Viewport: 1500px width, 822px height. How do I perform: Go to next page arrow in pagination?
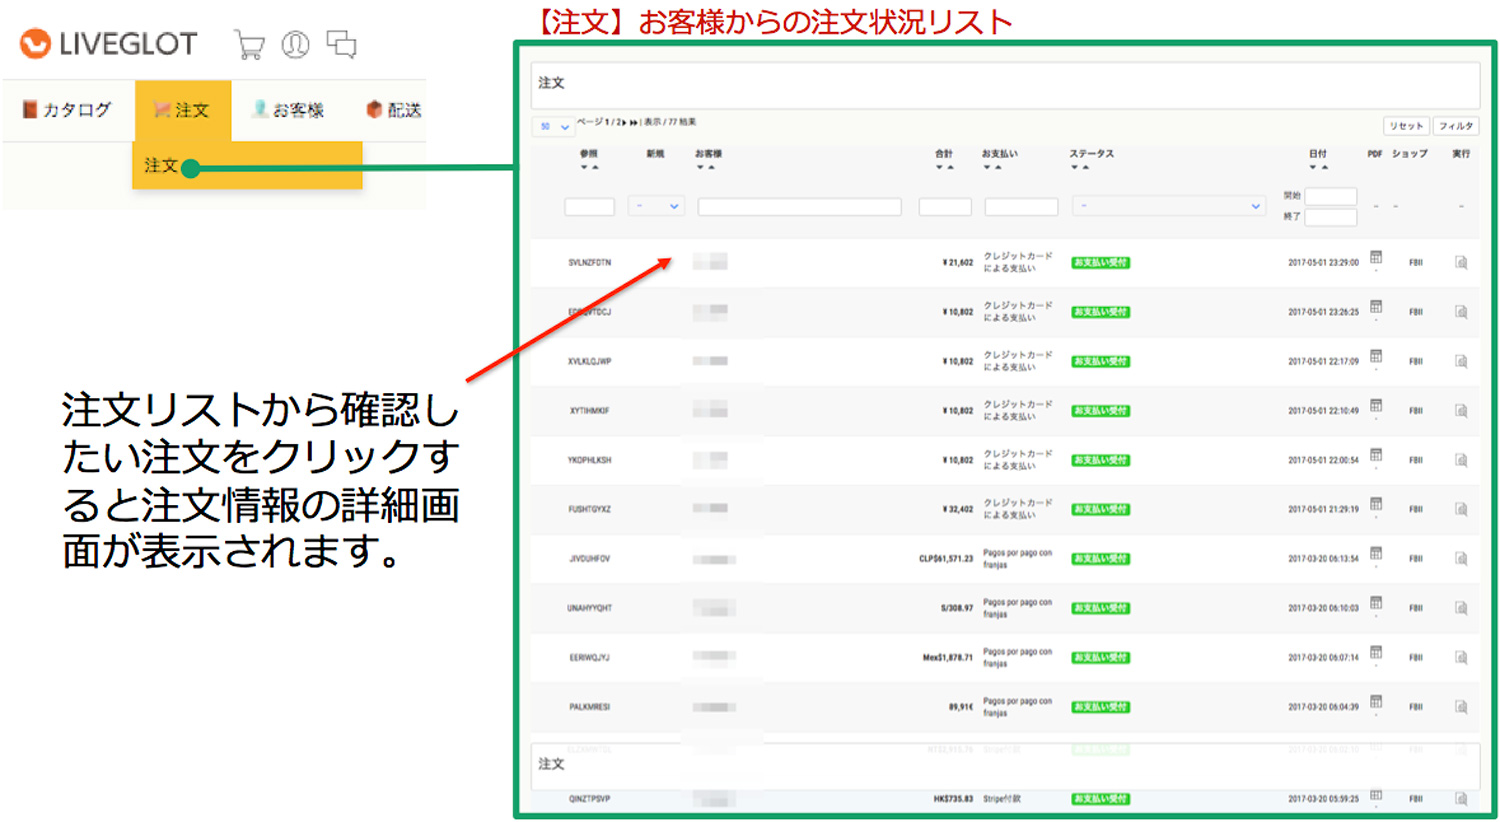coord(625,122)
